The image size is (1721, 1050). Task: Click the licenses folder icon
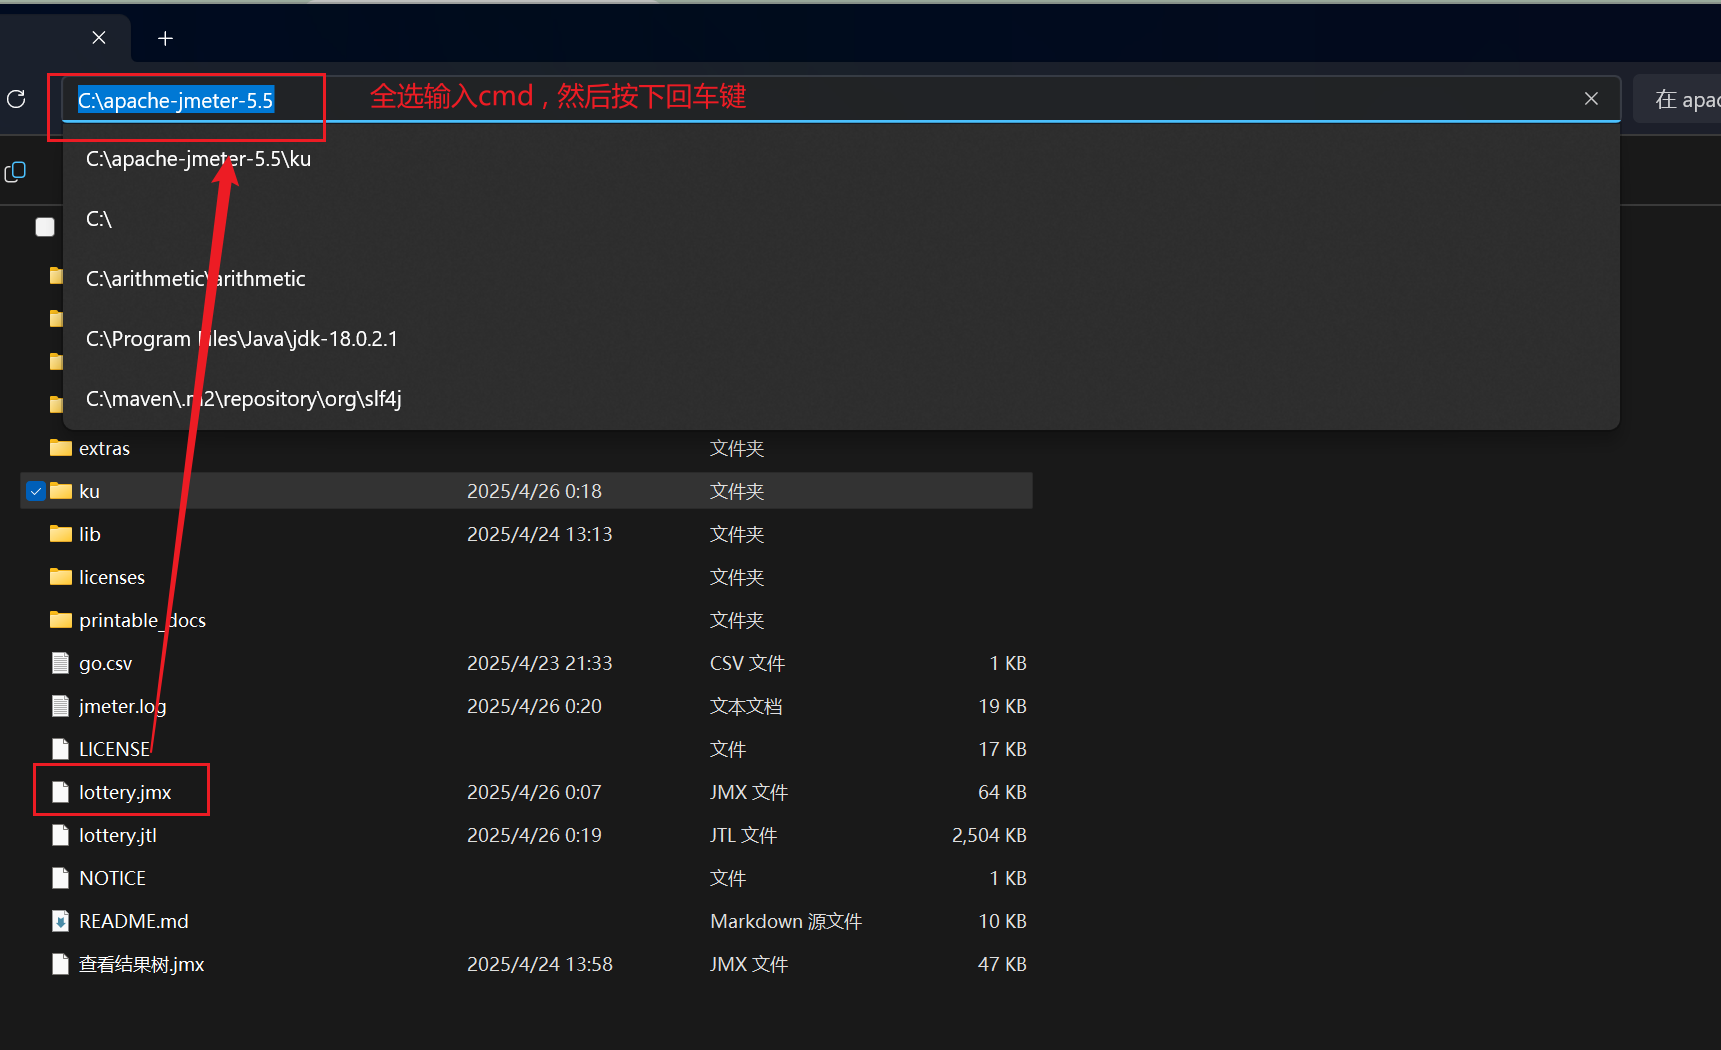point(61,576)
